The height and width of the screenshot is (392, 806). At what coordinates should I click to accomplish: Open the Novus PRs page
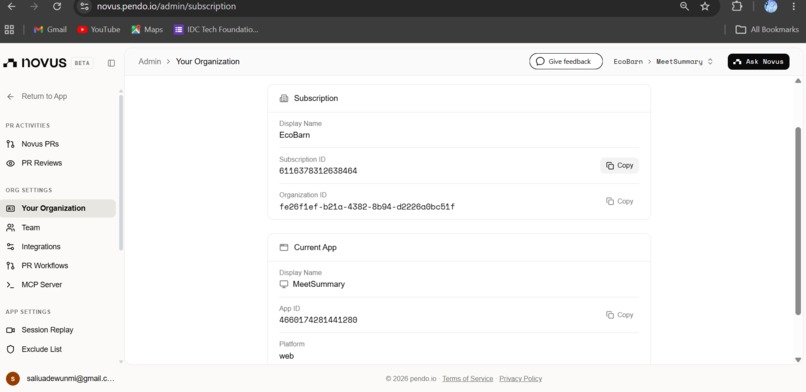[x=40, y=144]
